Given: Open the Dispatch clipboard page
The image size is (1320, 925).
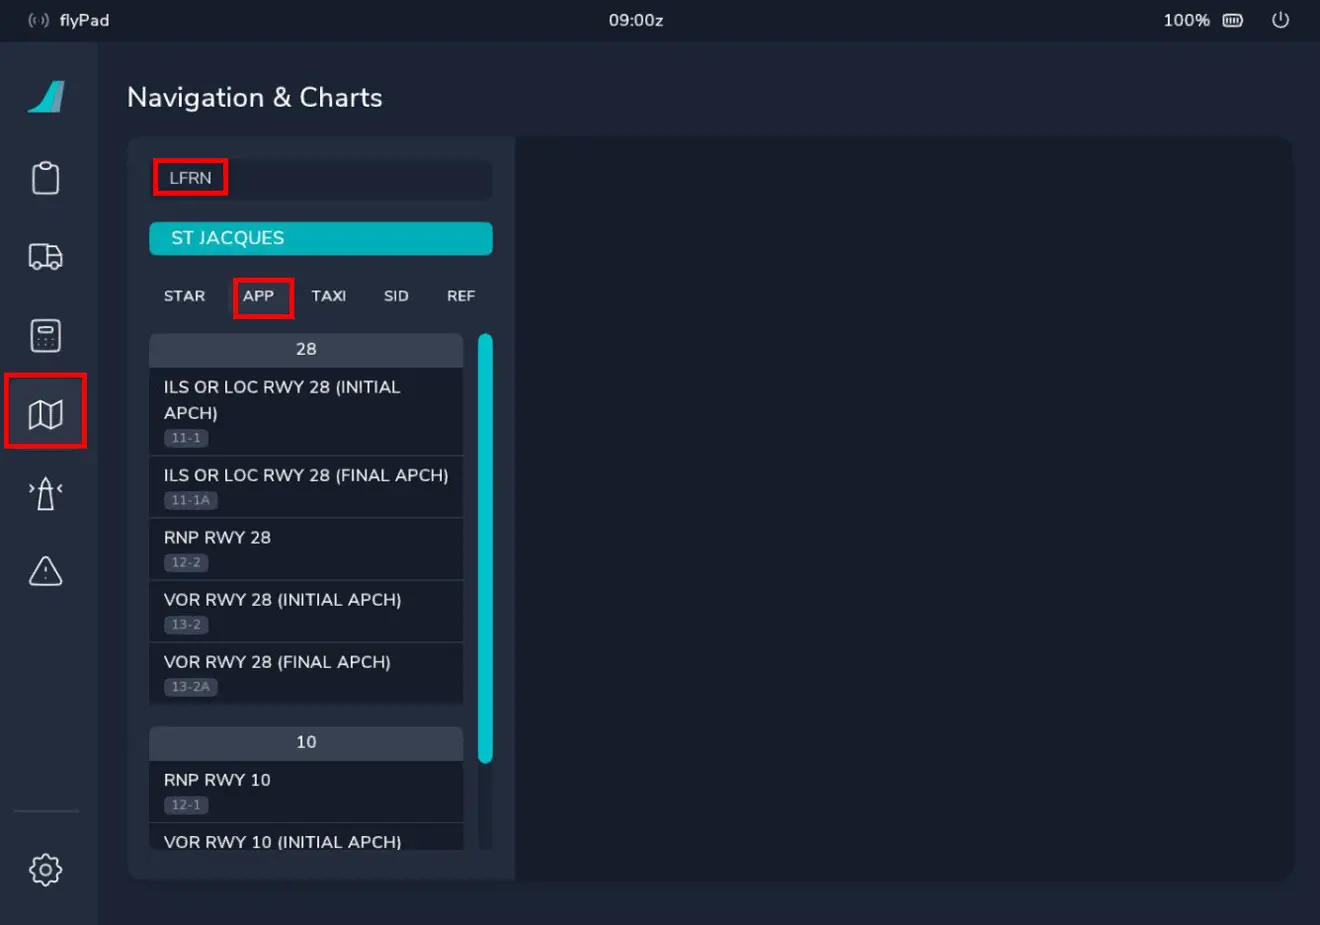Looking at the screenshot, I should pos(46,178).
